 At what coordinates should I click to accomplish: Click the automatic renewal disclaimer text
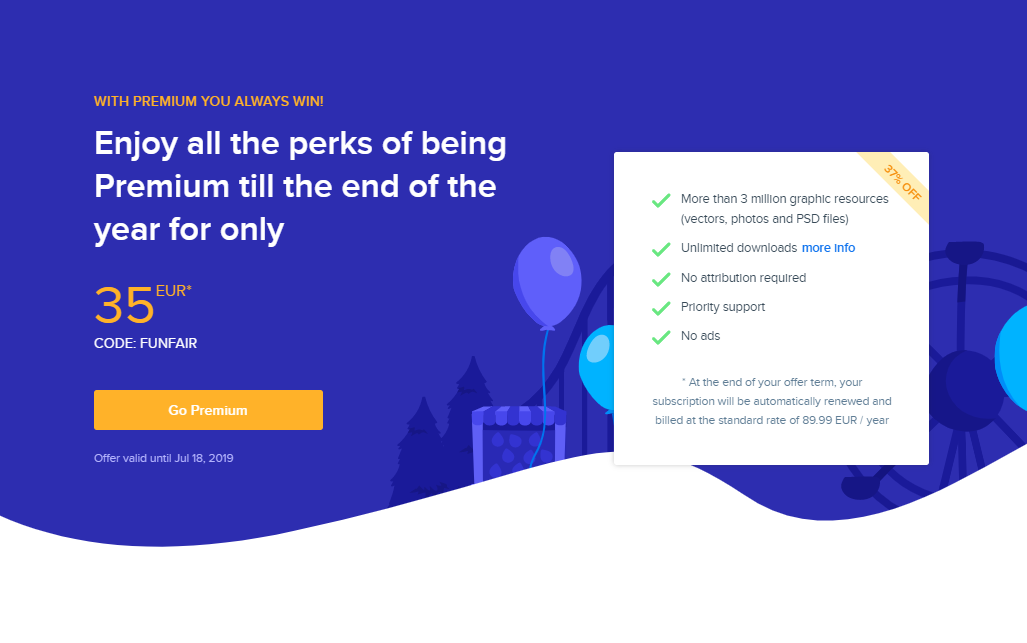770,401
